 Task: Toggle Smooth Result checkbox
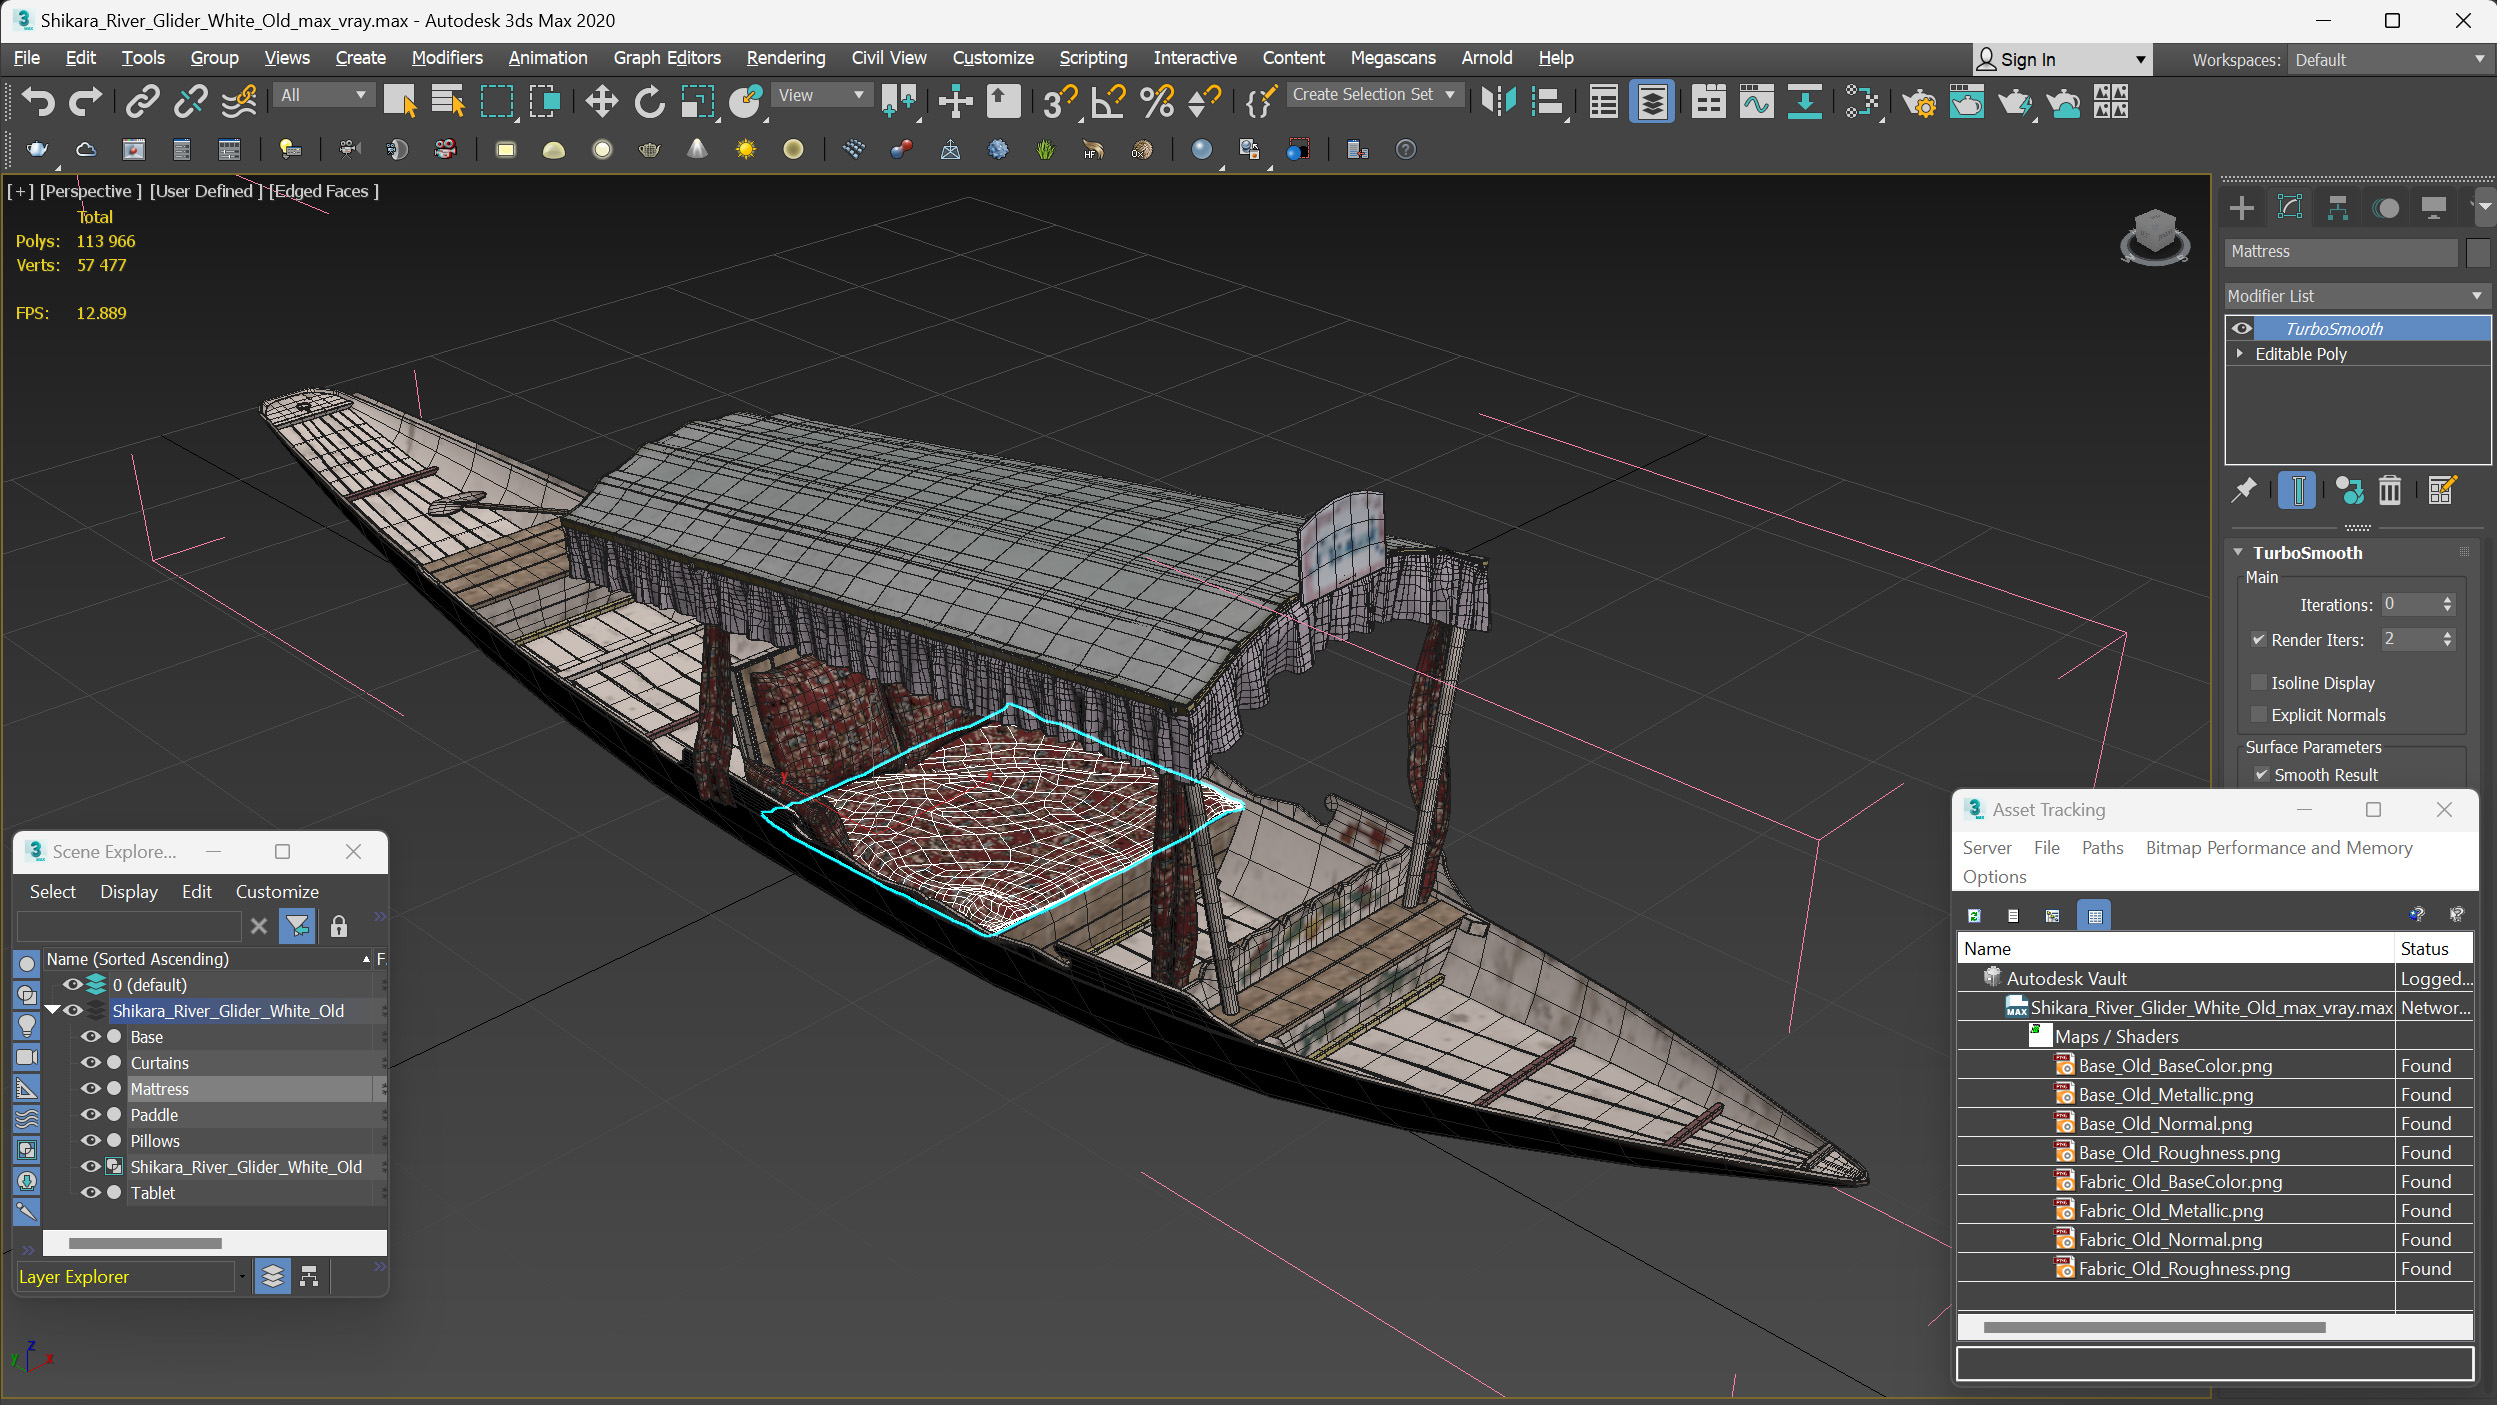click(x=2261, y=775)
